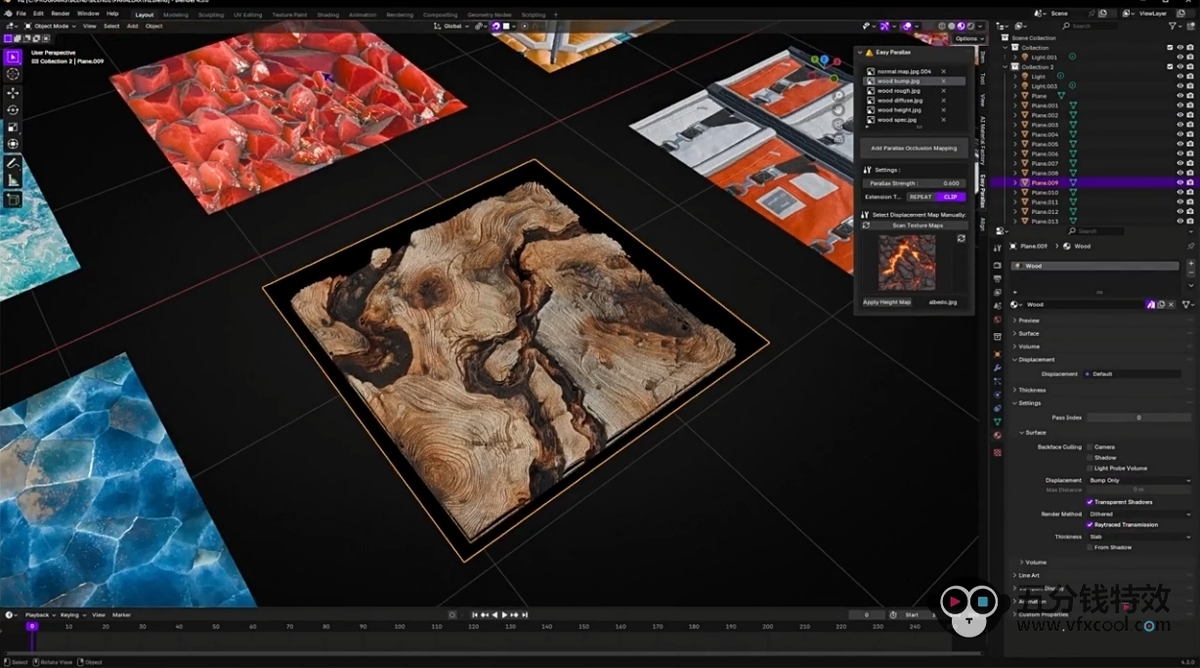Open Displacement Bump Only dropdown

click(x=1139, y=480)
